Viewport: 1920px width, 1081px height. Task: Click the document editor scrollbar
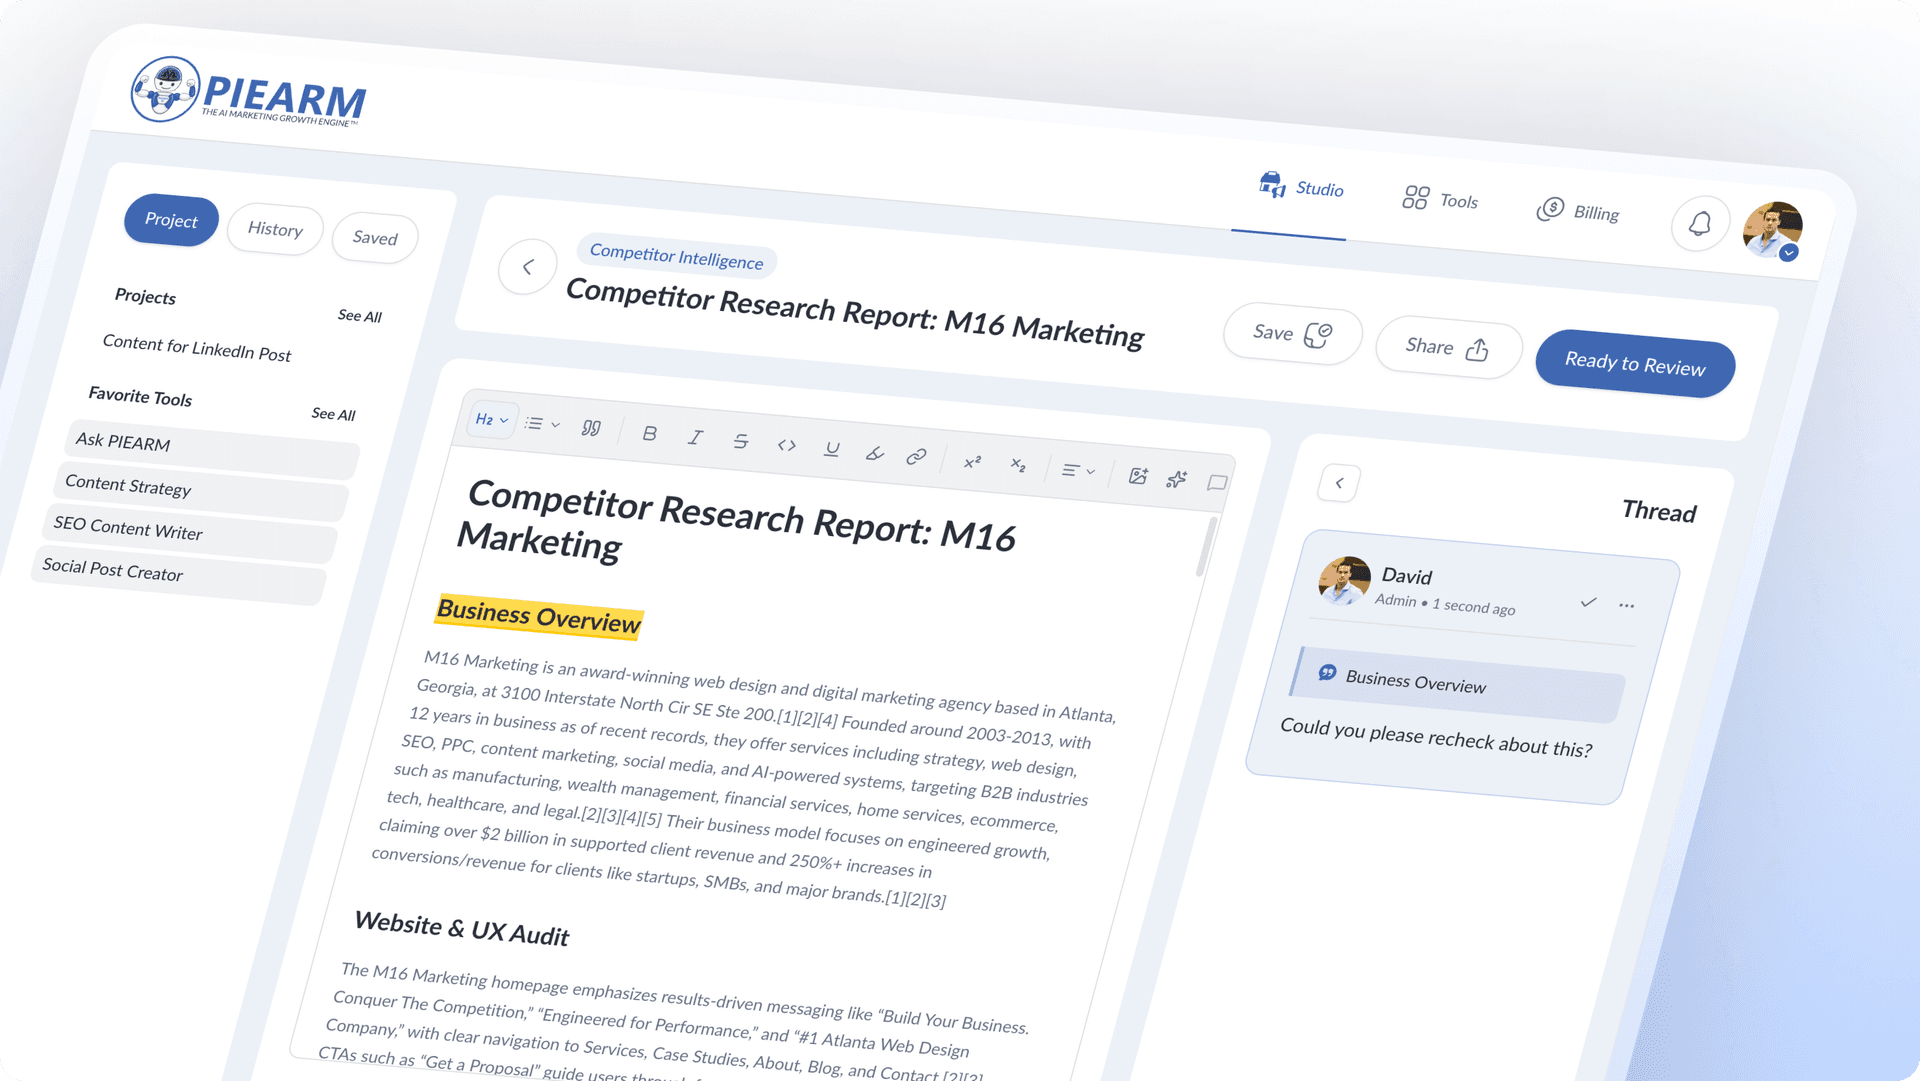1206,547
